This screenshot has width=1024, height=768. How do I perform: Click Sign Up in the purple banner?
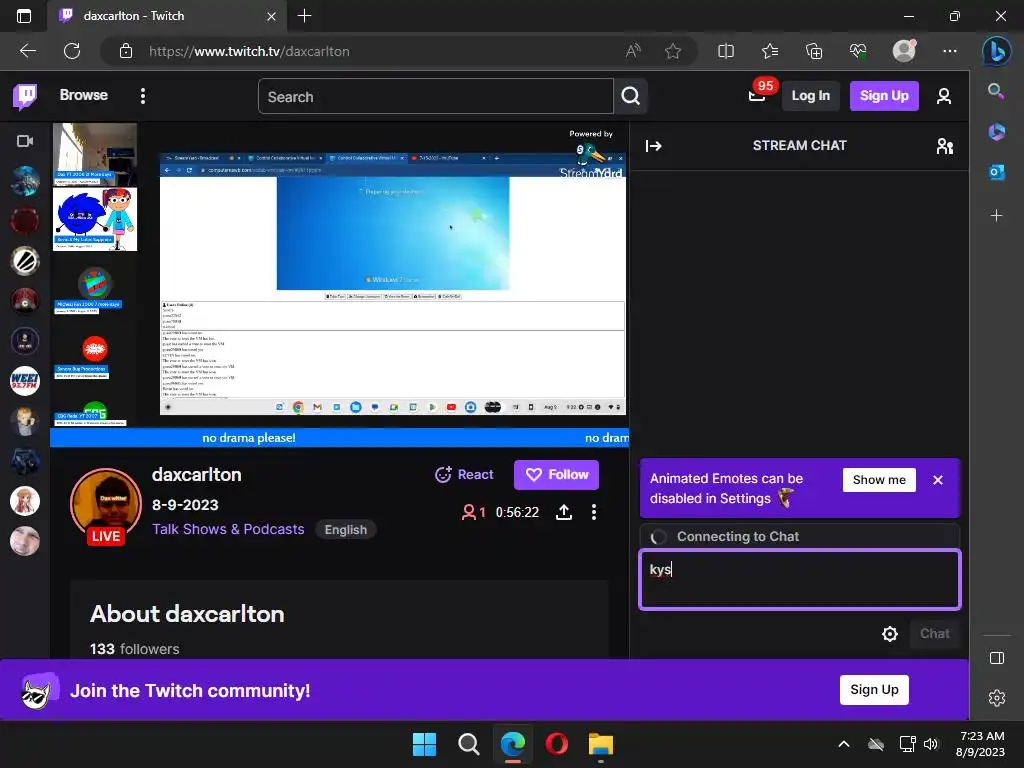coord(874,690)
